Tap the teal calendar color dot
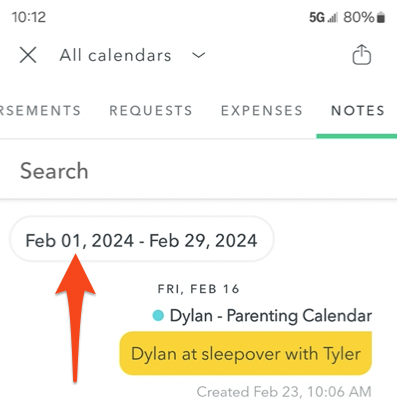The width and height of the screenshot is (397, 406). (158, 315)
